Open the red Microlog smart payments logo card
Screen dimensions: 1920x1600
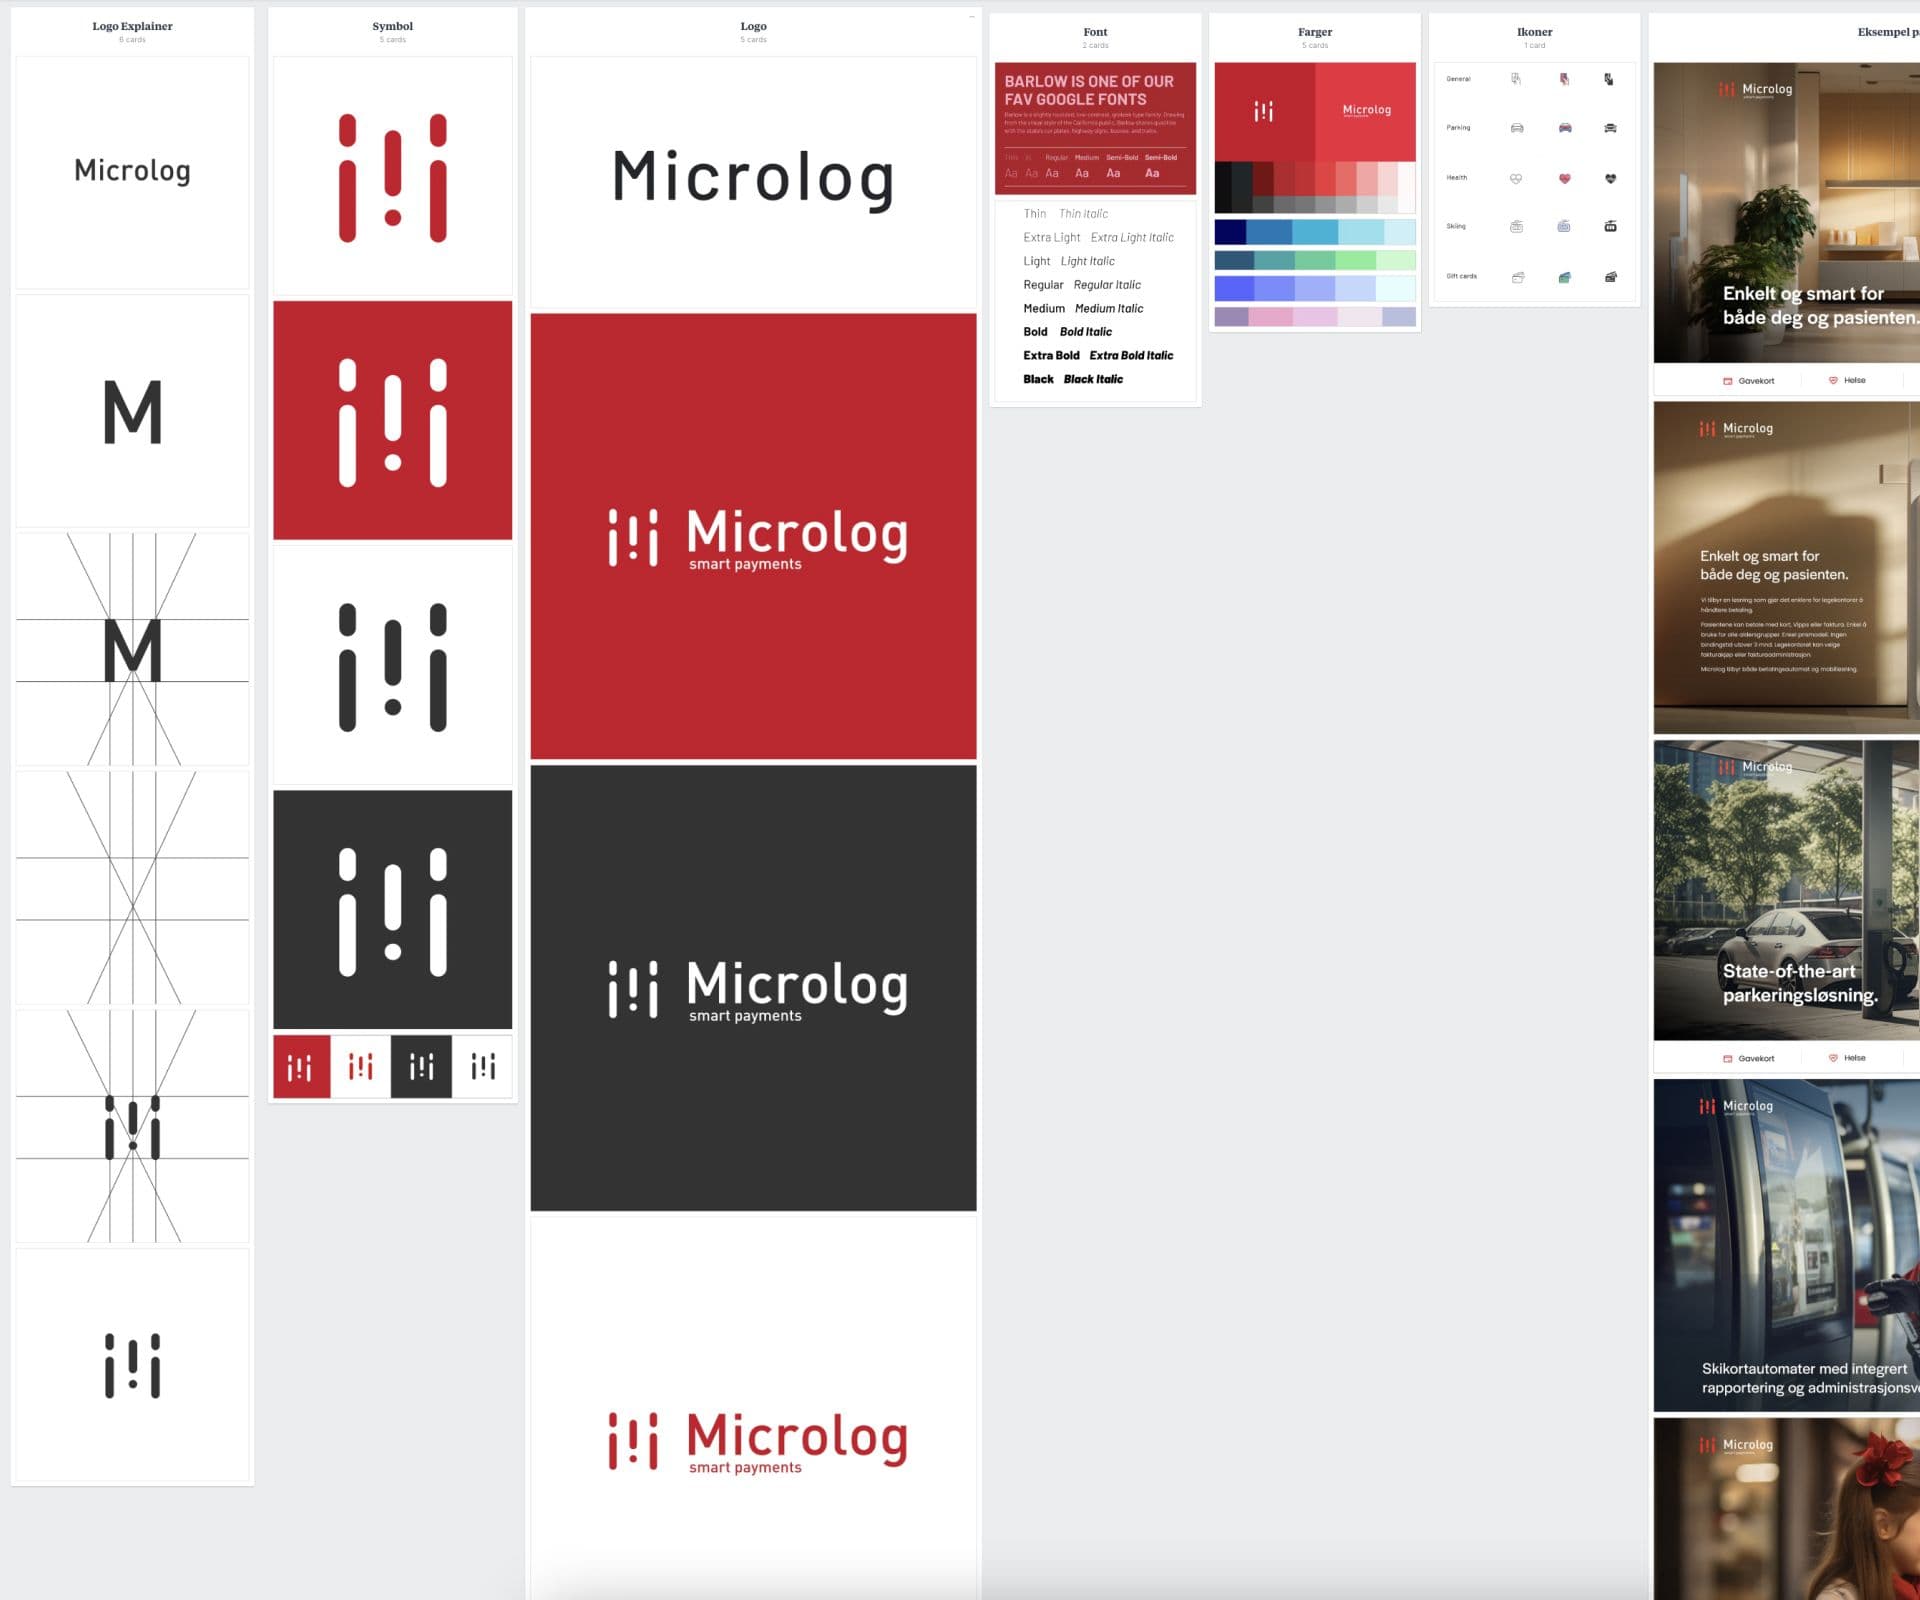(753, 536)
